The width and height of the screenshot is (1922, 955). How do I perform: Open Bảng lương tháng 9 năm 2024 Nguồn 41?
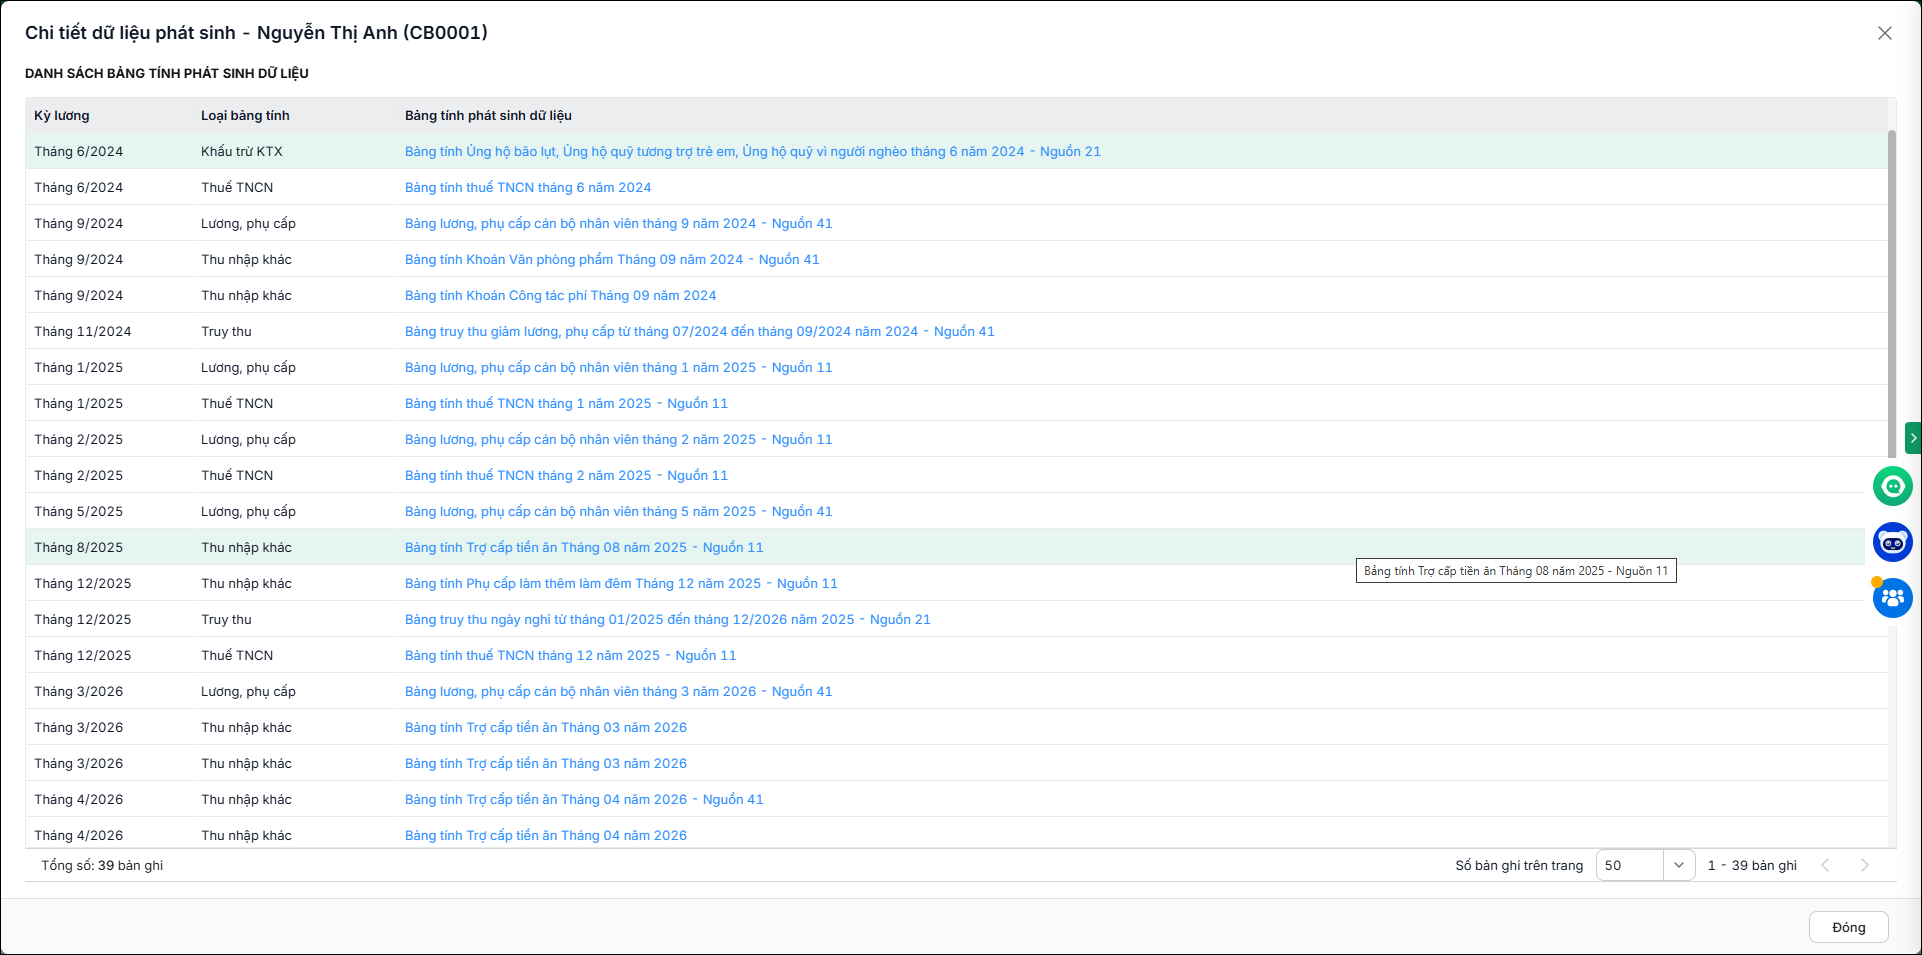click(x=618, y=224)
